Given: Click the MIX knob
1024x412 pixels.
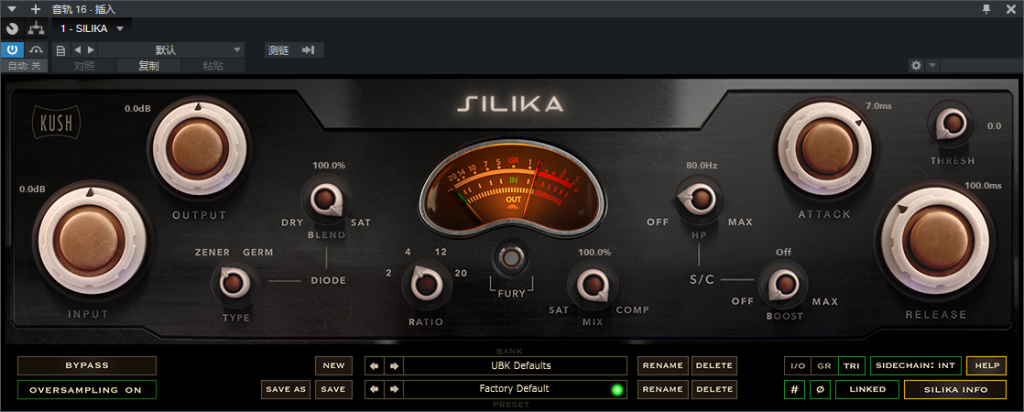Looking at the screenshot, I should pos(593,284).
